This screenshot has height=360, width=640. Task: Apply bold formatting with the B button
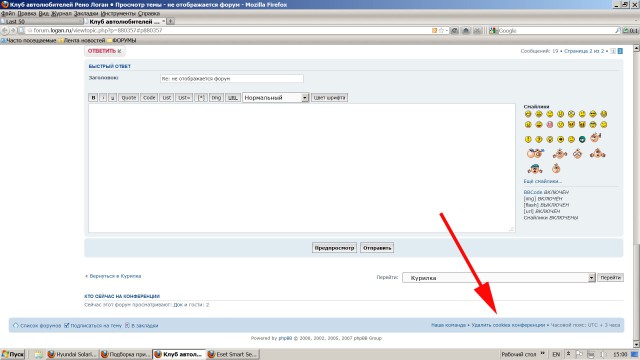point(93,98)
